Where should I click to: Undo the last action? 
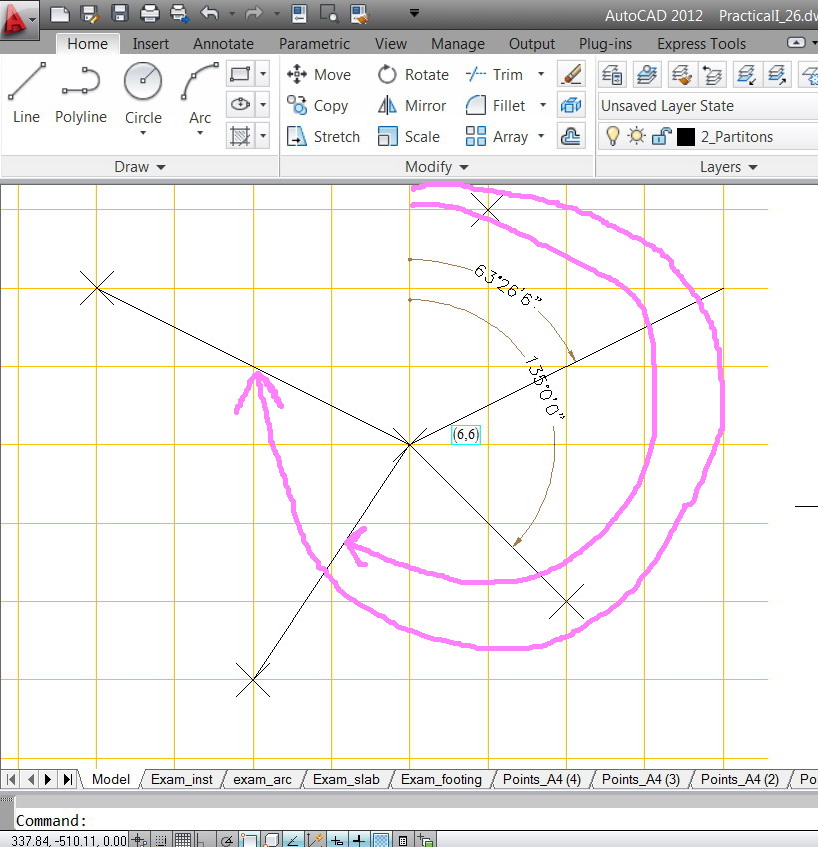[x=210, y=13]
